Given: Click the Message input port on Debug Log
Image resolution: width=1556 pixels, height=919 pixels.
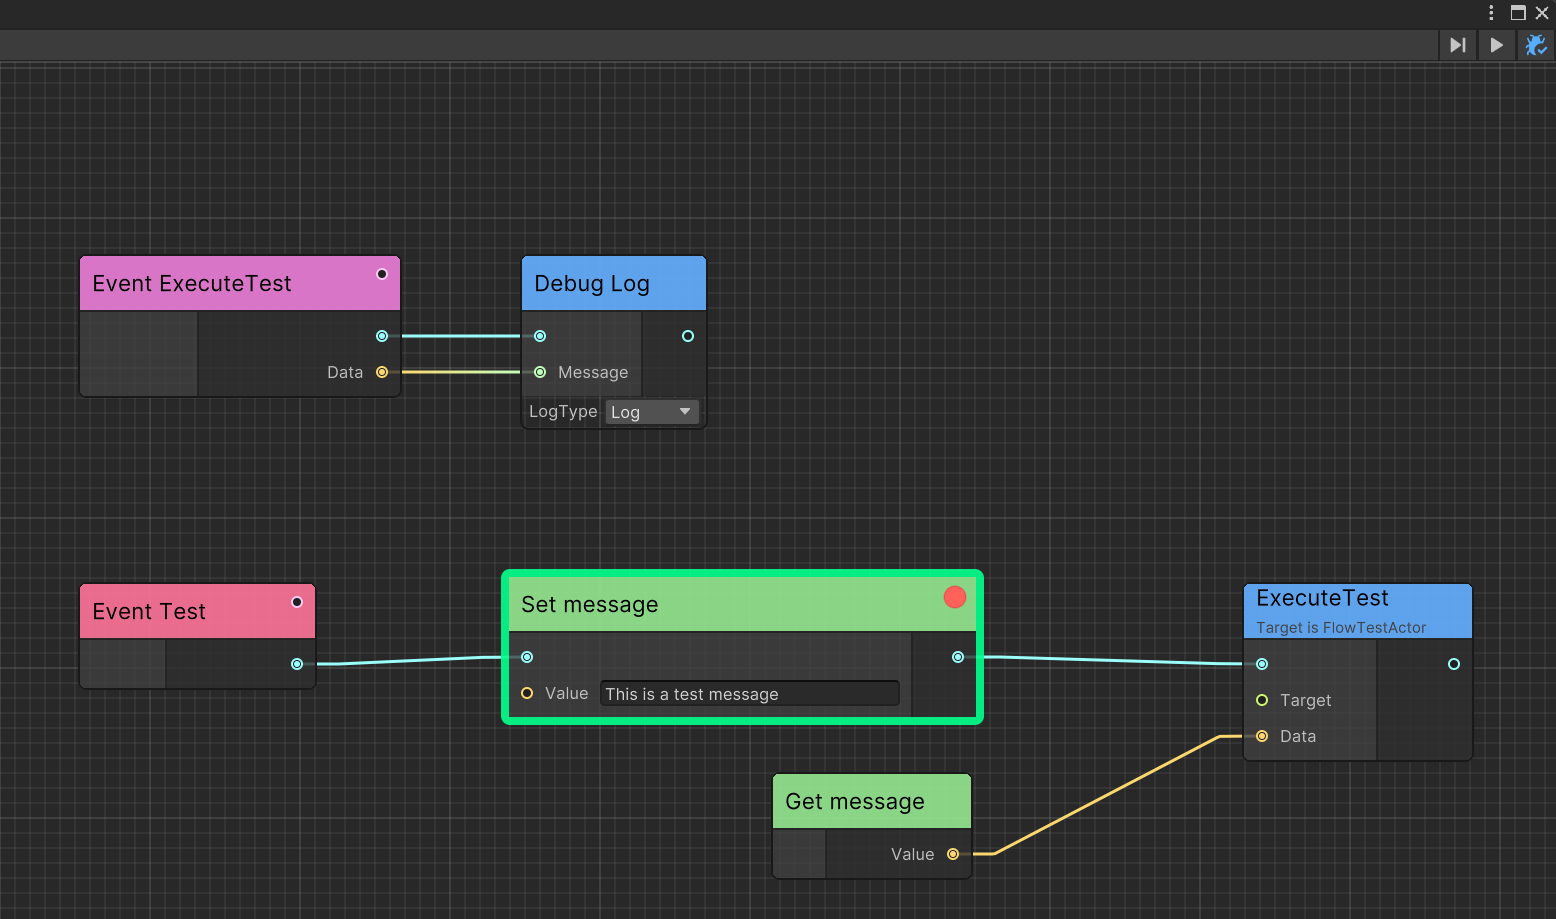Looking at the screenshot, I should [x=540, y=372].
